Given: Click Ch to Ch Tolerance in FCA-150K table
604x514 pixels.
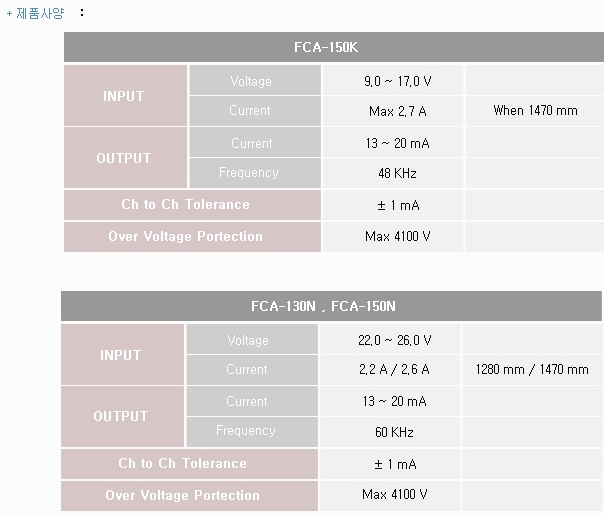Looking at the screenshot, I should [185, 205].
